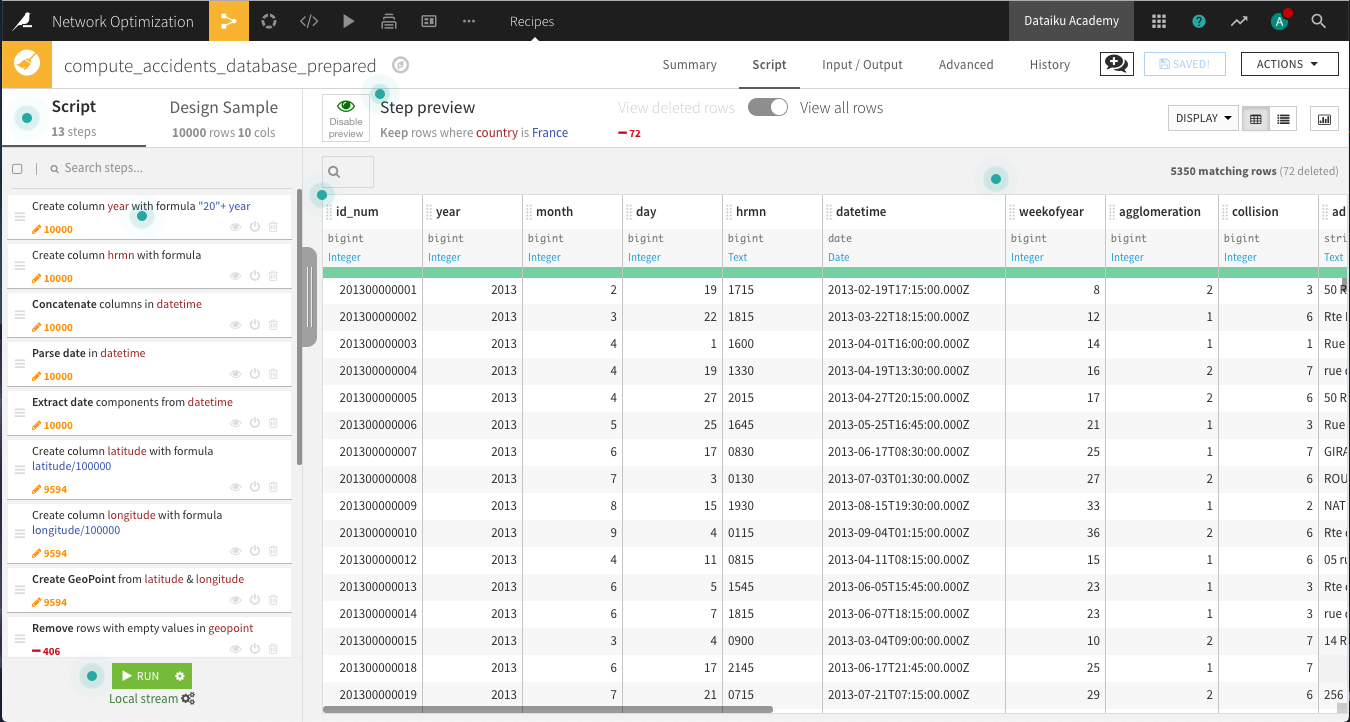
Task: Open the Flow icon in top navigation
Action: tap(229, 21)
